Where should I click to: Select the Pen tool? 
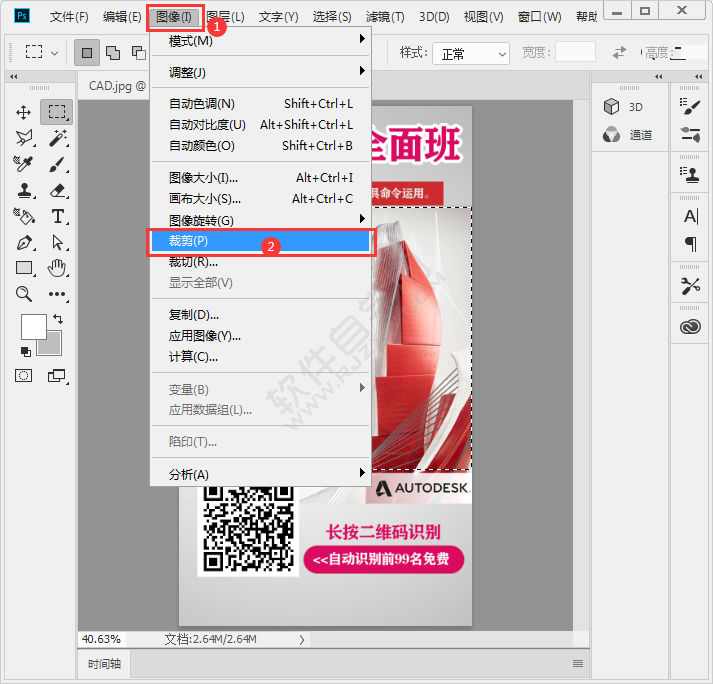click(24, 242)
